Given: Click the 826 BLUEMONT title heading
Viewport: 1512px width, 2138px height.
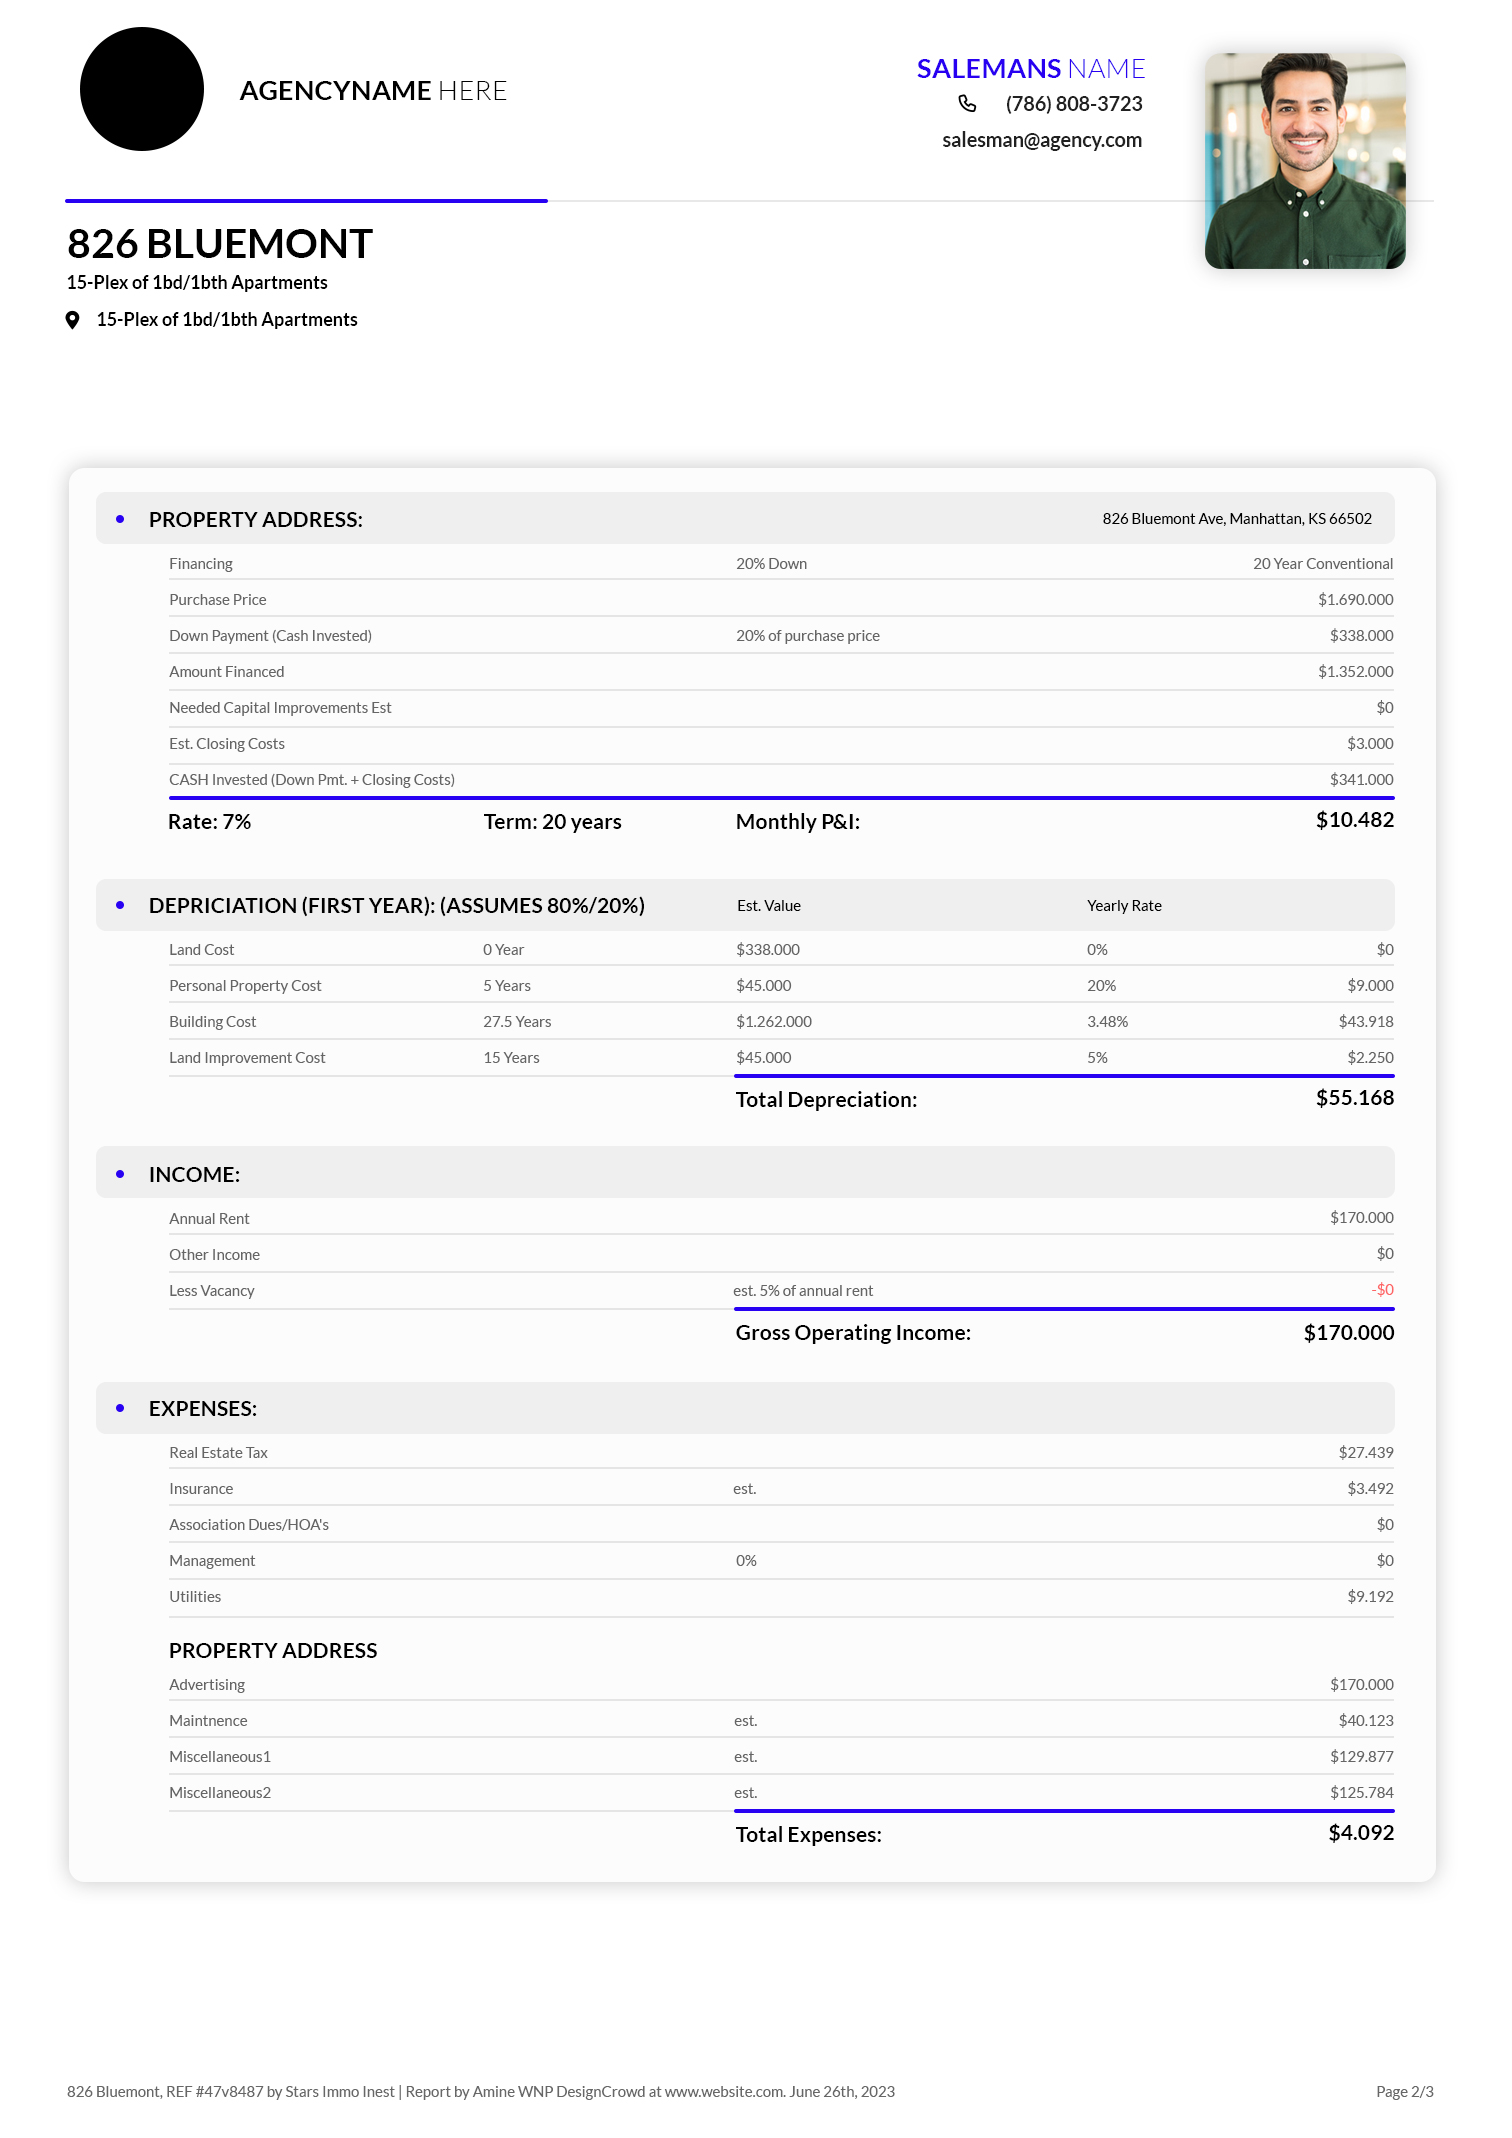Looking at the screenshot, I should click(220, 244).
